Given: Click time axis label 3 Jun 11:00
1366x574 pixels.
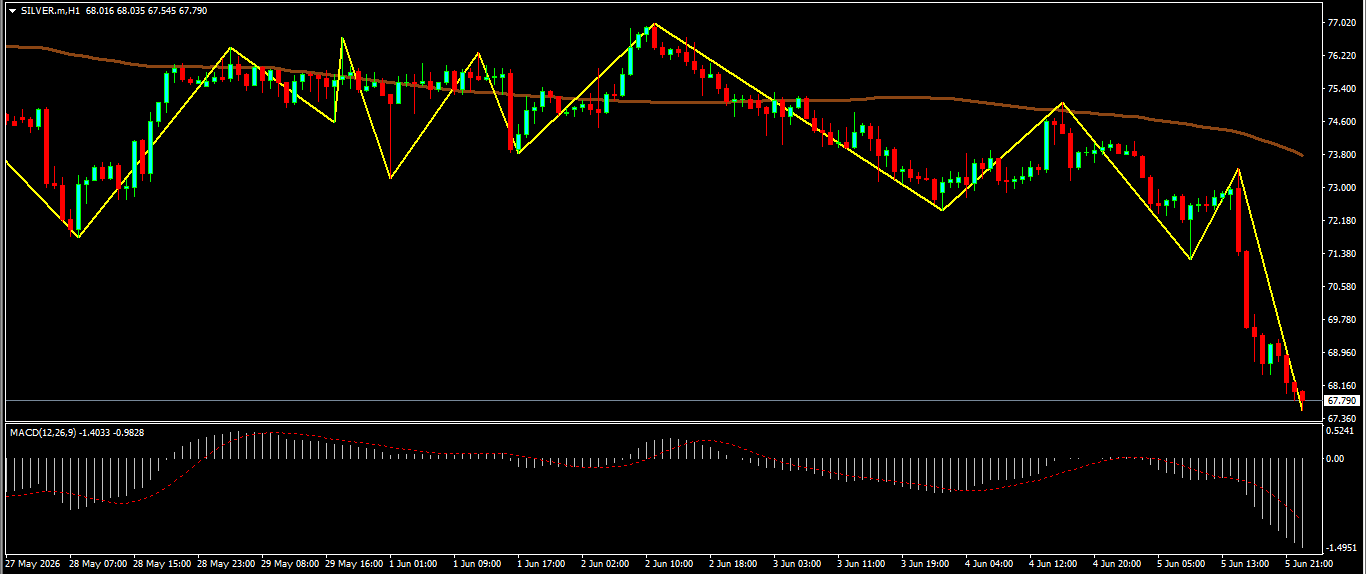Looking at the screenshot, I should click(861, 564).
